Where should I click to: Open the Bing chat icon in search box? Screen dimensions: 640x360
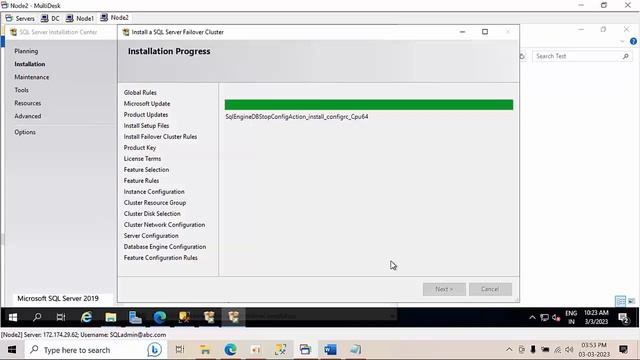coord(154,350)
